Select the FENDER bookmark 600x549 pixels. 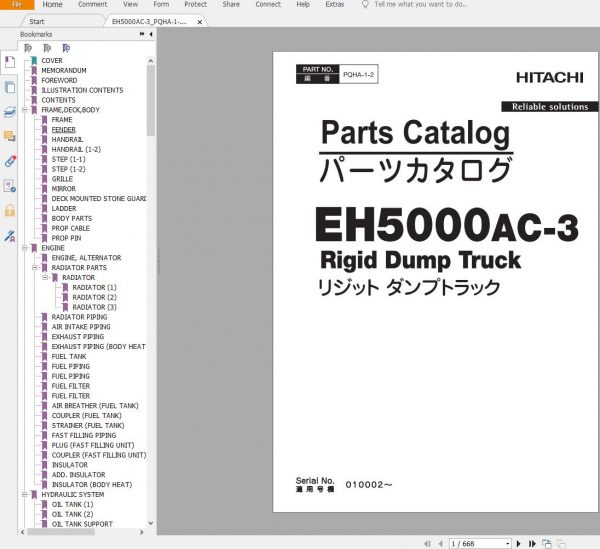pos(64,130)
